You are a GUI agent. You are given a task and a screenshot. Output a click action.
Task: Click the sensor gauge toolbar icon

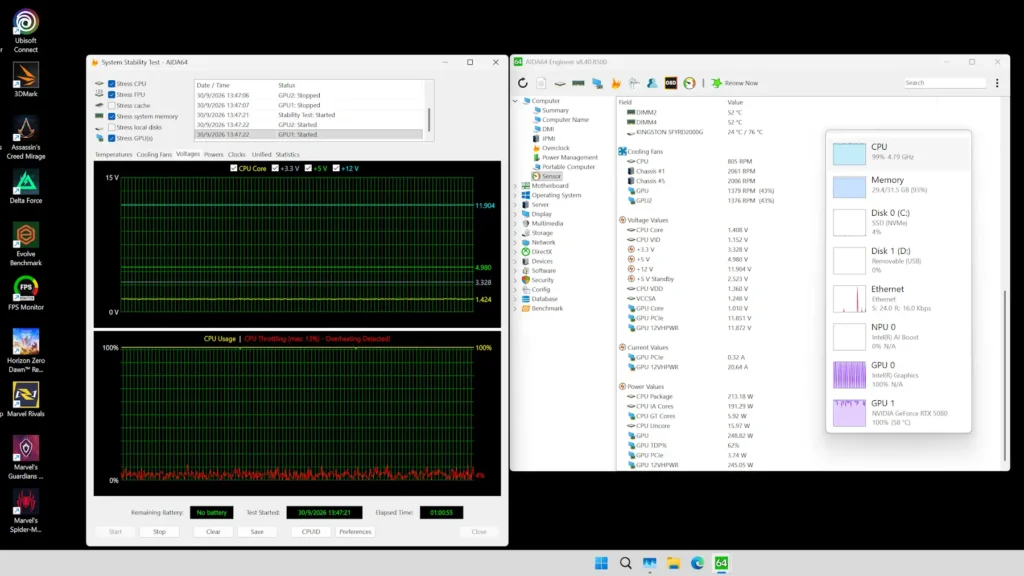click(x=690, y=83)
